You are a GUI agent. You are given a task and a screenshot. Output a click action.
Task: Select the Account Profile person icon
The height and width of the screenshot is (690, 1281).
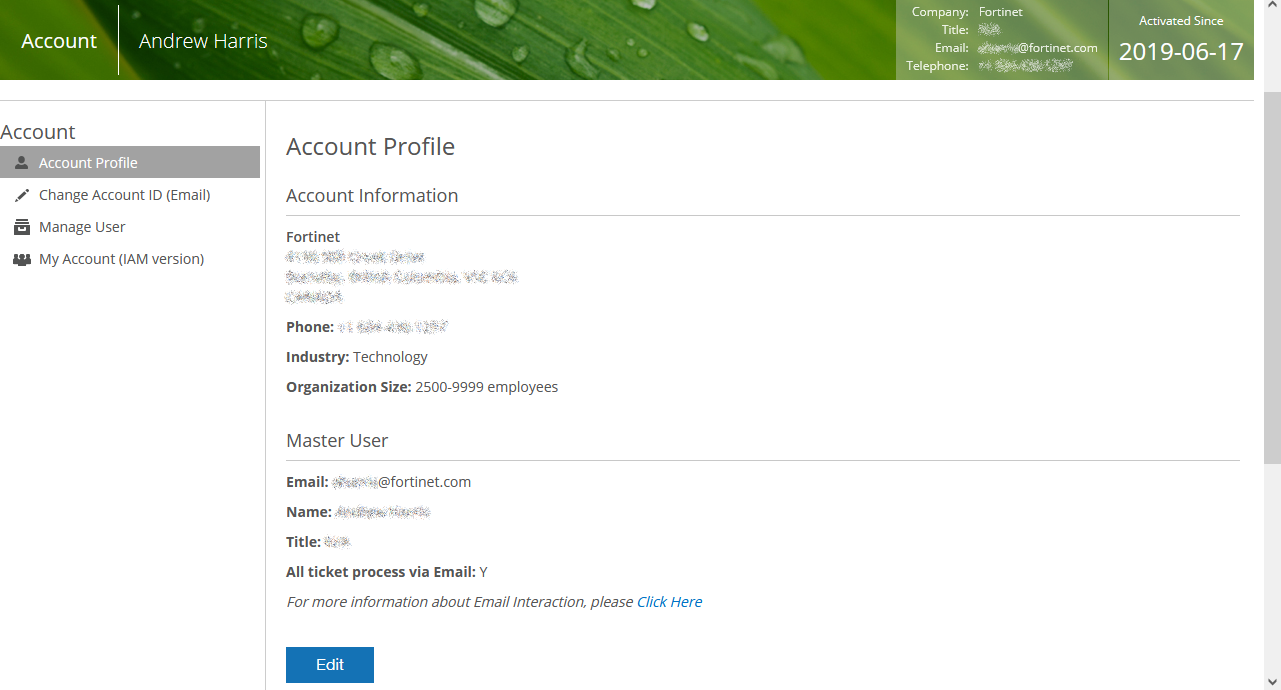[x=21, y=161]
